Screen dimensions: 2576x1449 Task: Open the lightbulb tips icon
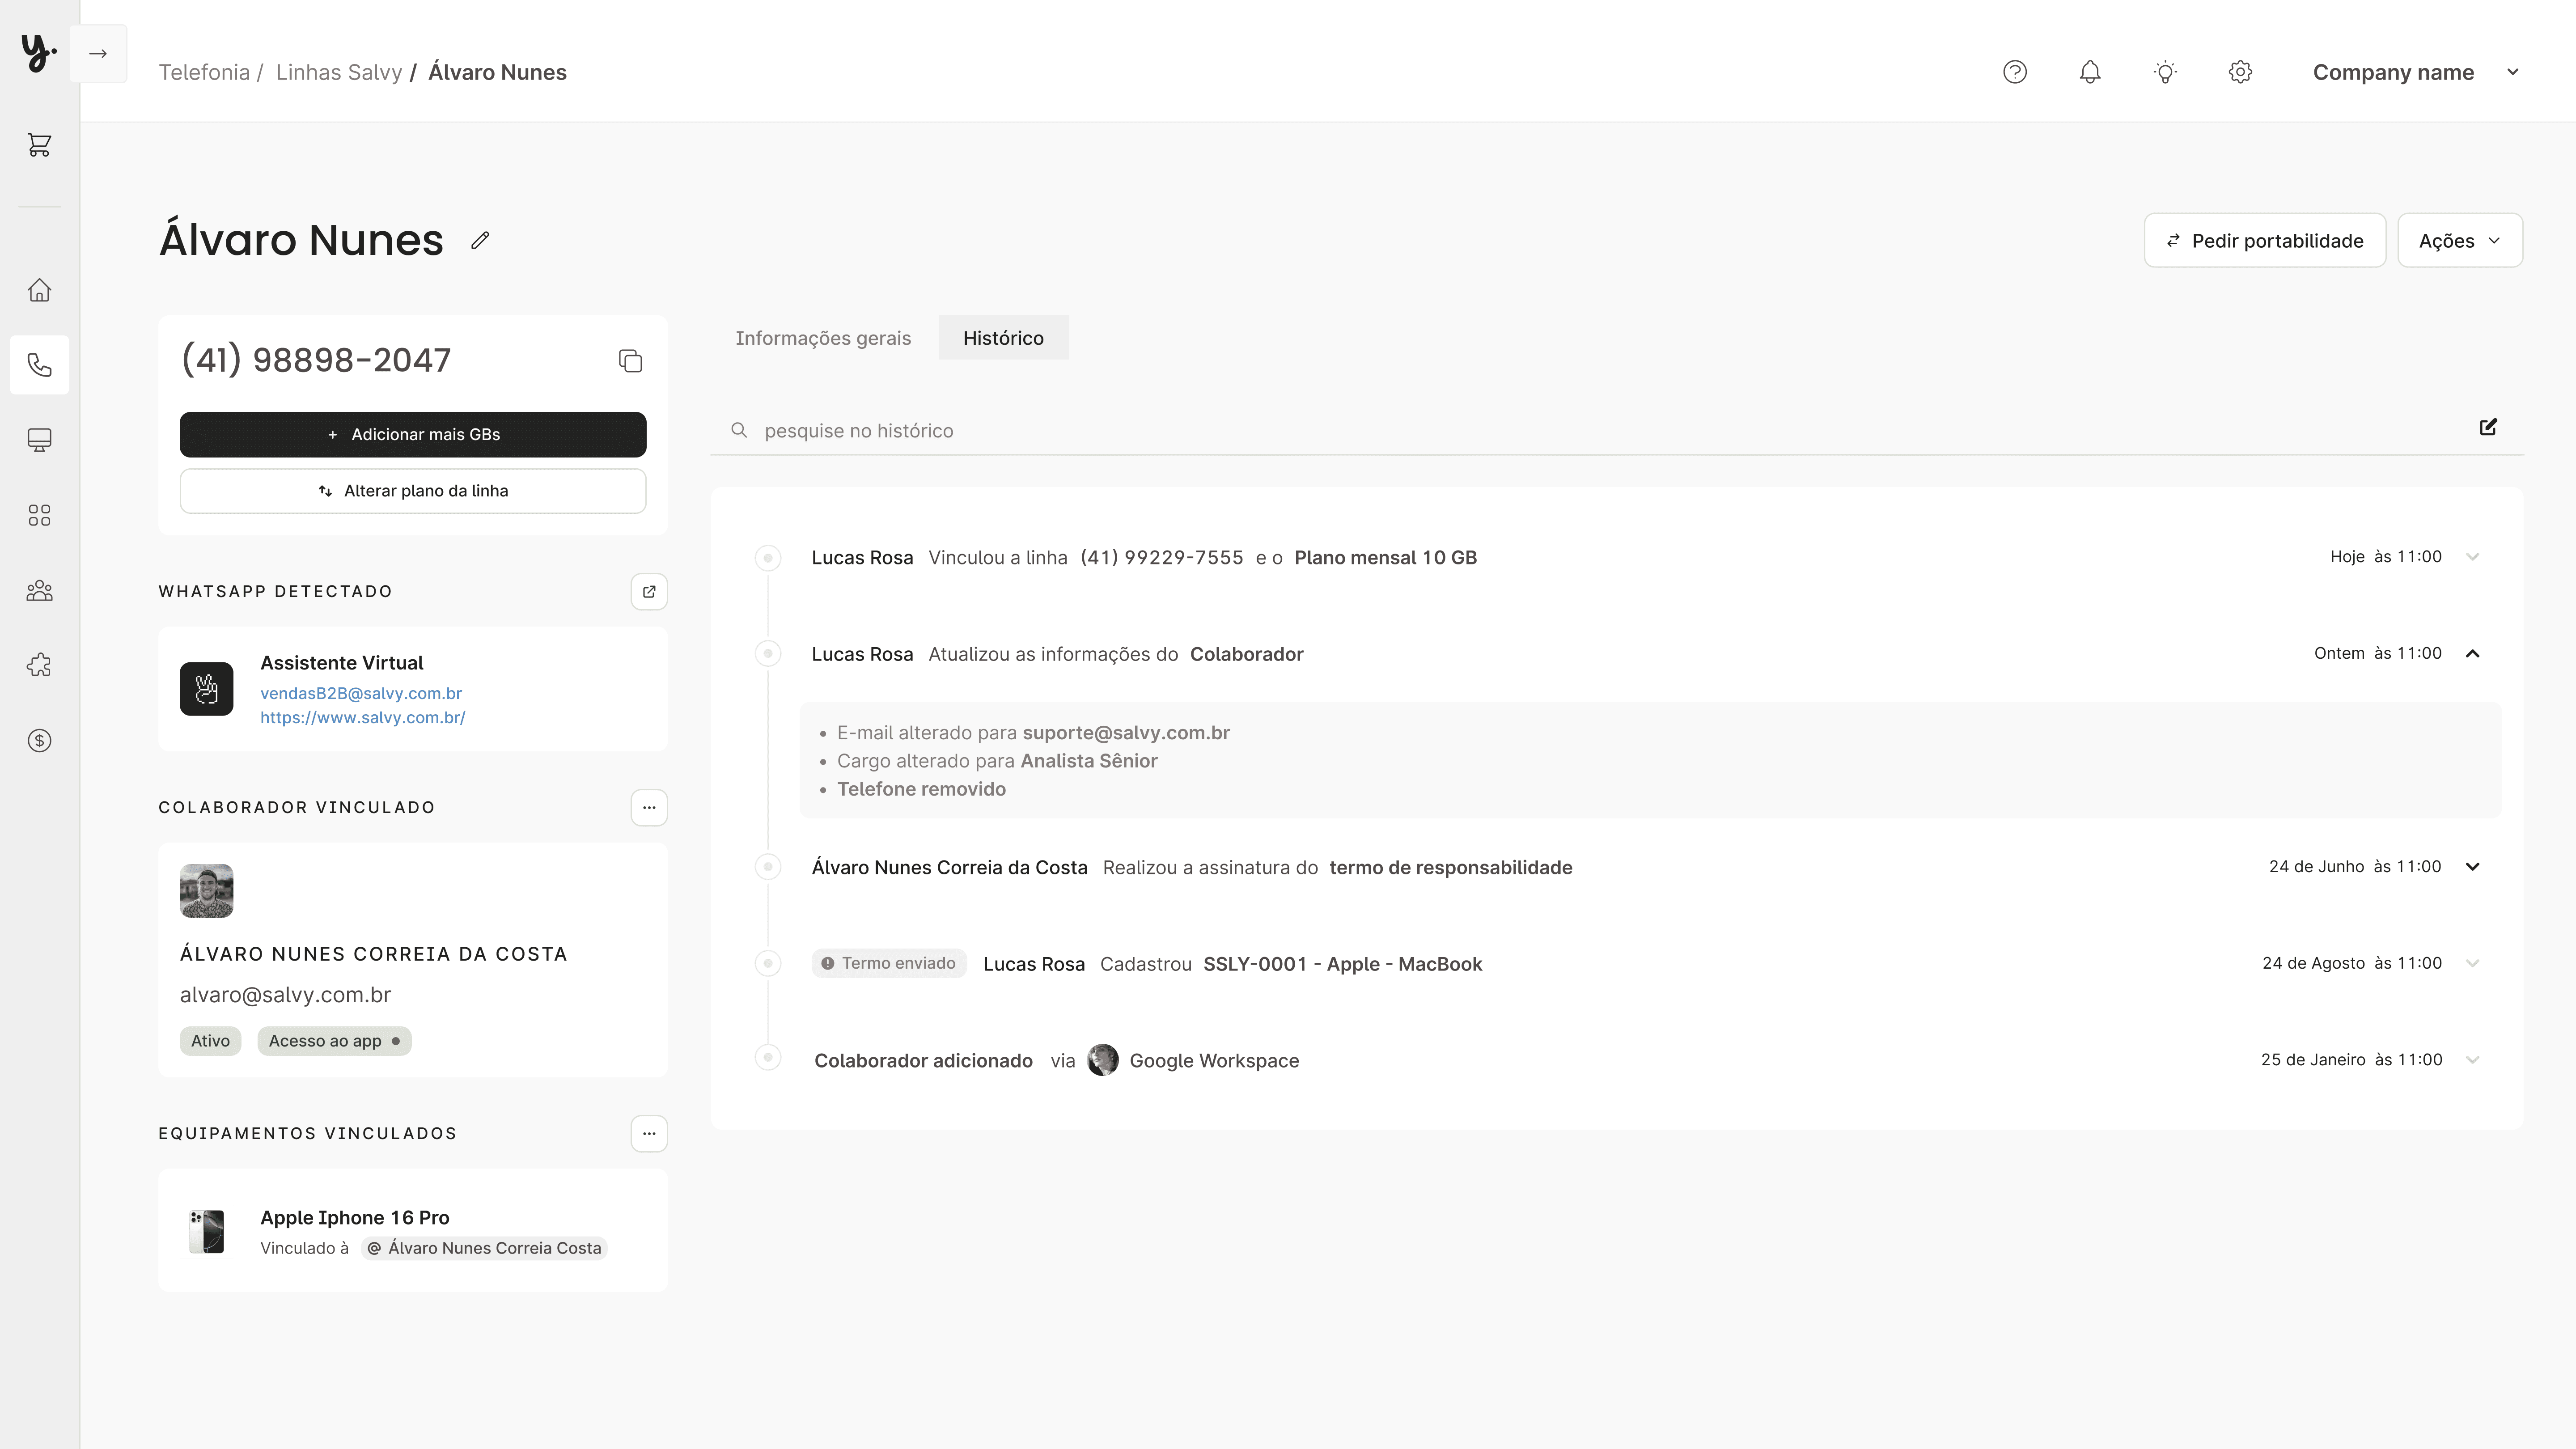2164,72
